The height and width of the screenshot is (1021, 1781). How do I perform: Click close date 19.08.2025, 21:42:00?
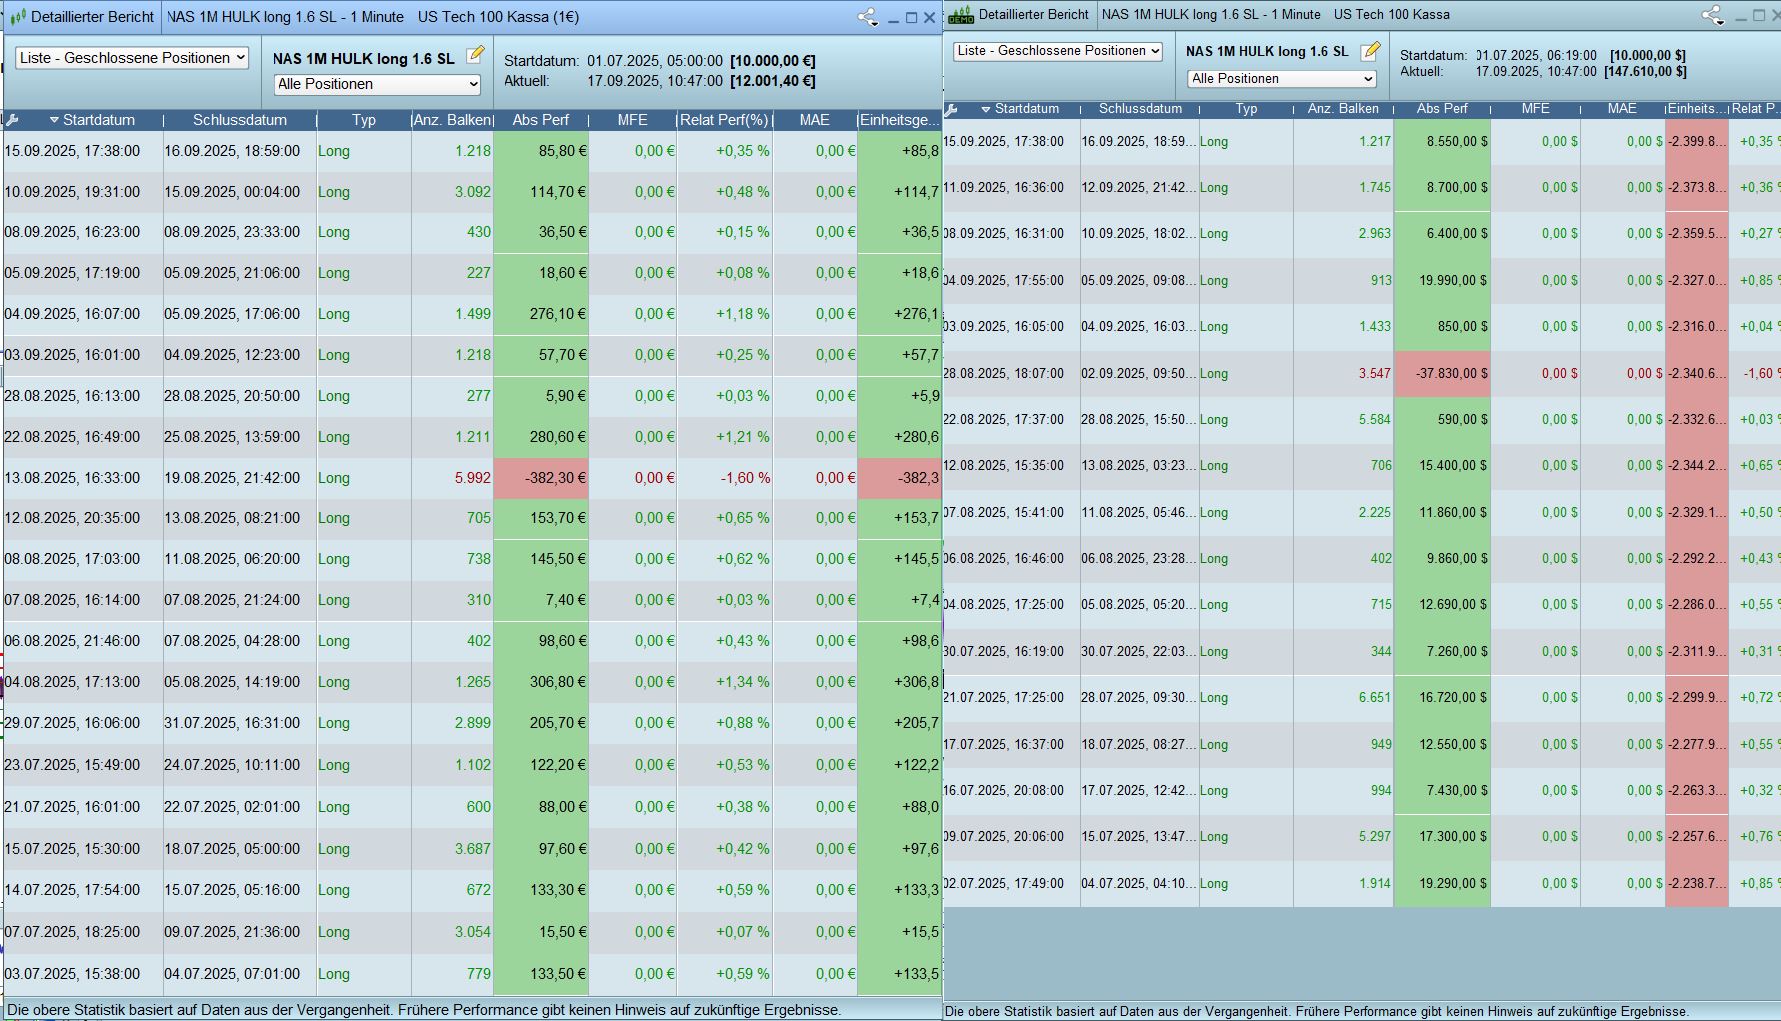pos(232,478)
